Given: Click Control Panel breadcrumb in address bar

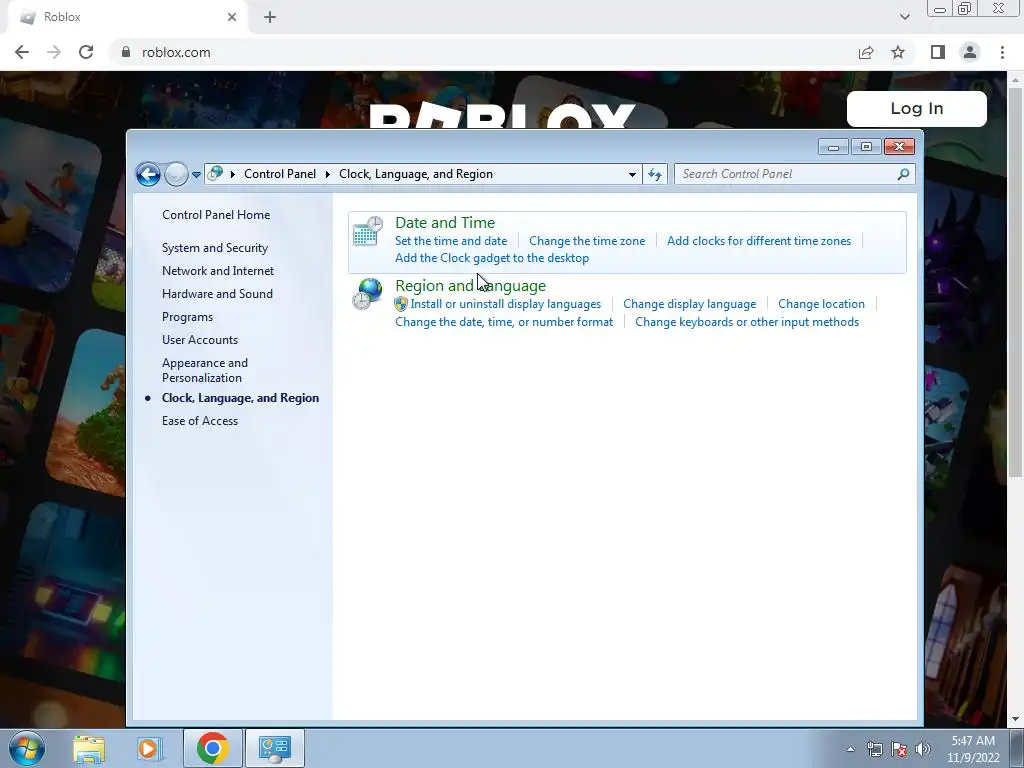Looking at the screenshot, I should [280, 174].
